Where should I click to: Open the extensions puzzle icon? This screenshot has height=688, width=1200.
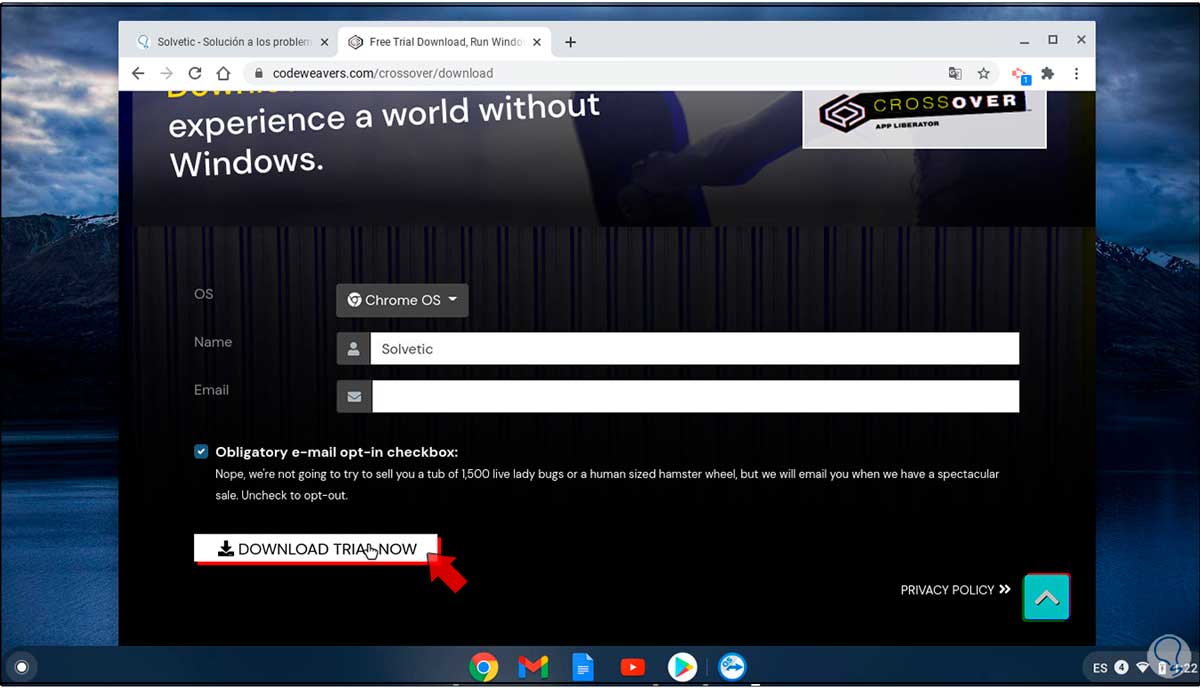[1048, 73]
